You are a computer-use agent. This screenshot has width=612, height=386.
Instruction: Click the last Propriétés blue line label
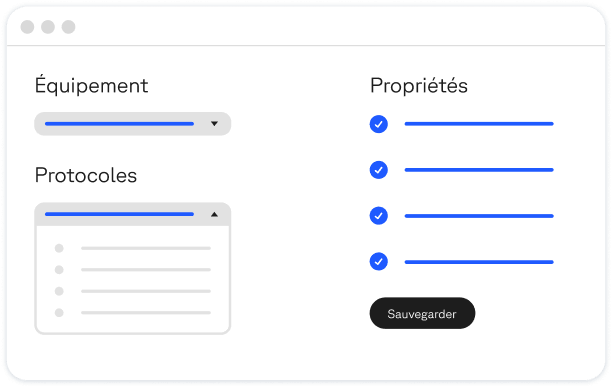tap(479, 262)
